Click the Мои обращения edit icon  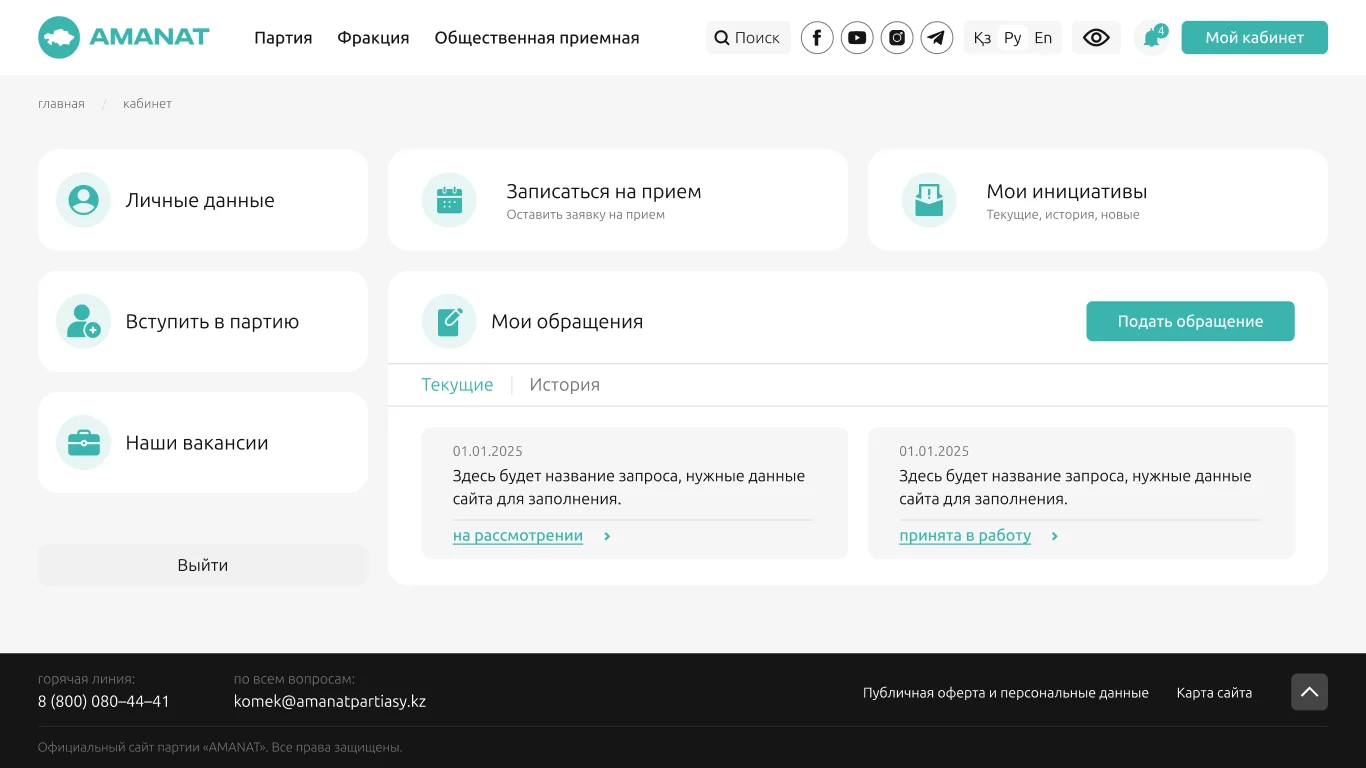coord(449,321)
